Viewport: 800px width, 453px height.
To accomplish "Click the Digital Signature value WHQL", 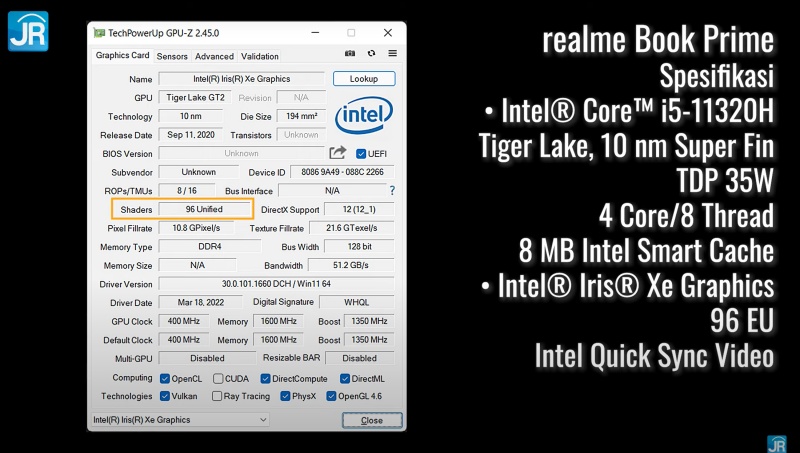I will [357, 302].
